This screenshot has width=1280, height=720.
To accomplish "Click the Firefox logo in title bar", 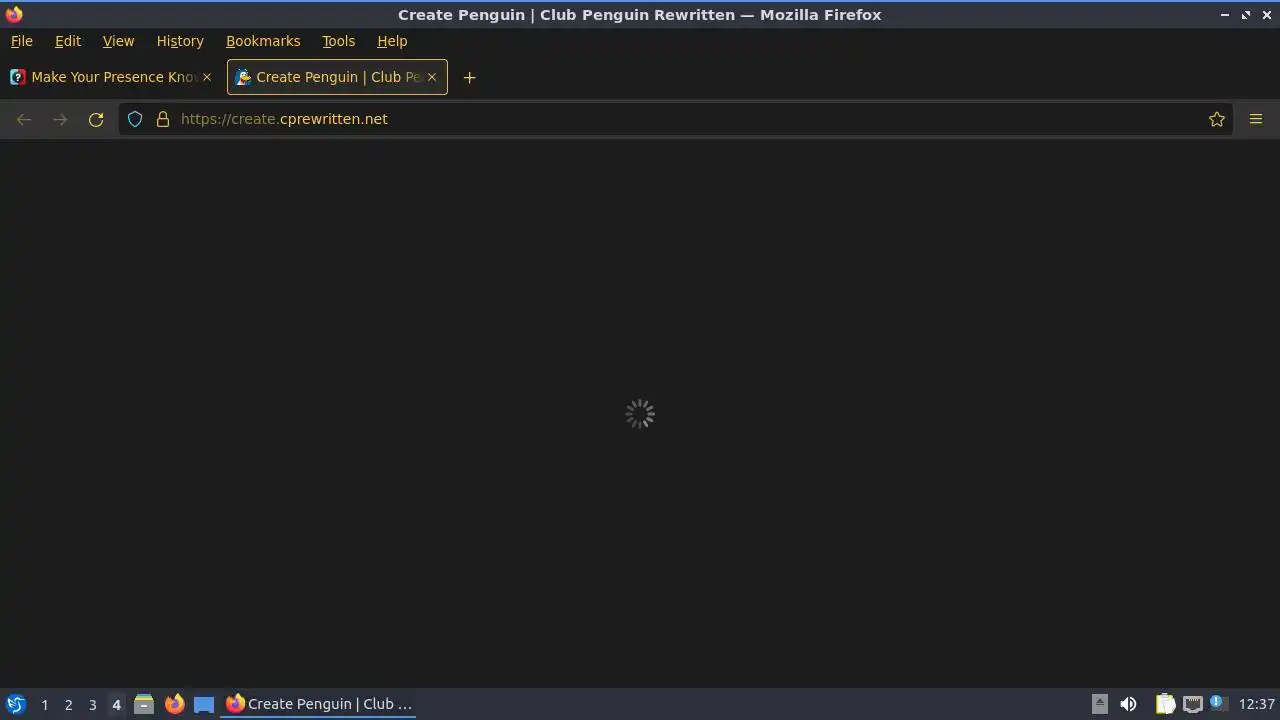I will click(x=14, y=14).
